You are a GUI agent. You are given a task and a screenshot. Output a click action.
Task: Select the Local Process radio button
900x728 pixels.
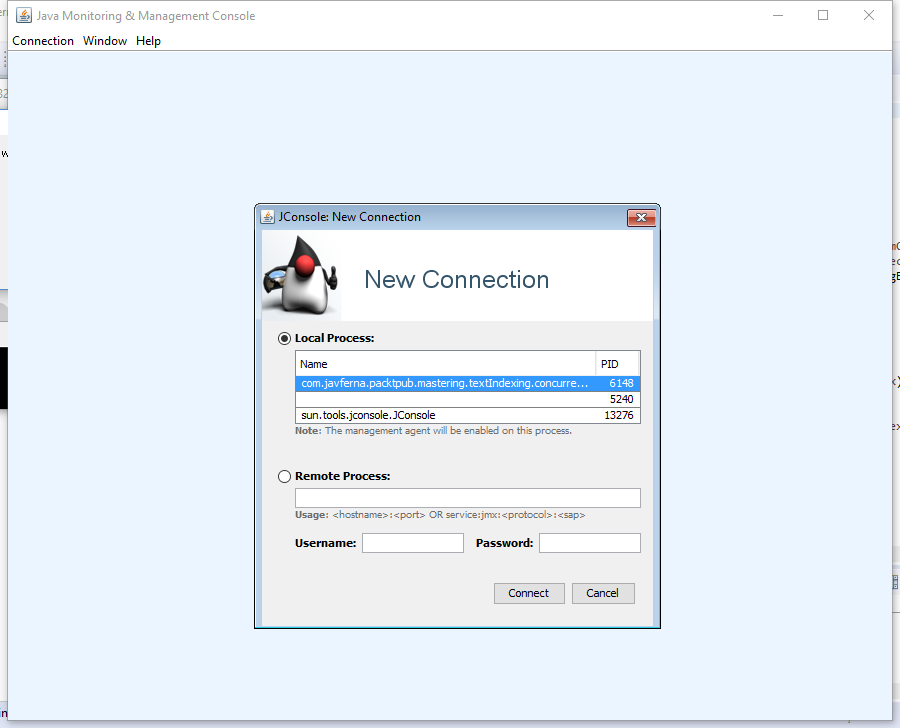point(284,339)
